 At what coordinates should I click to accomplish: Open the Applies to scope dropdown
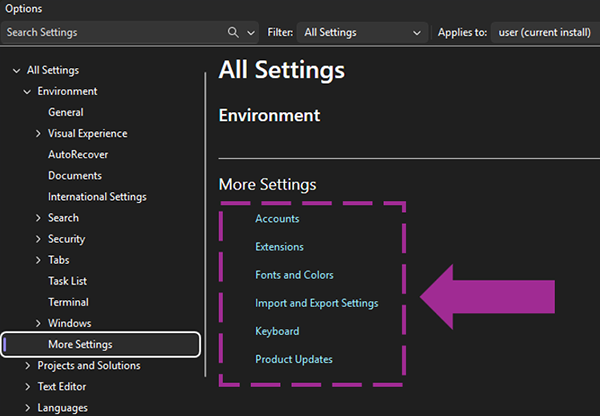(x=546, y=32)
